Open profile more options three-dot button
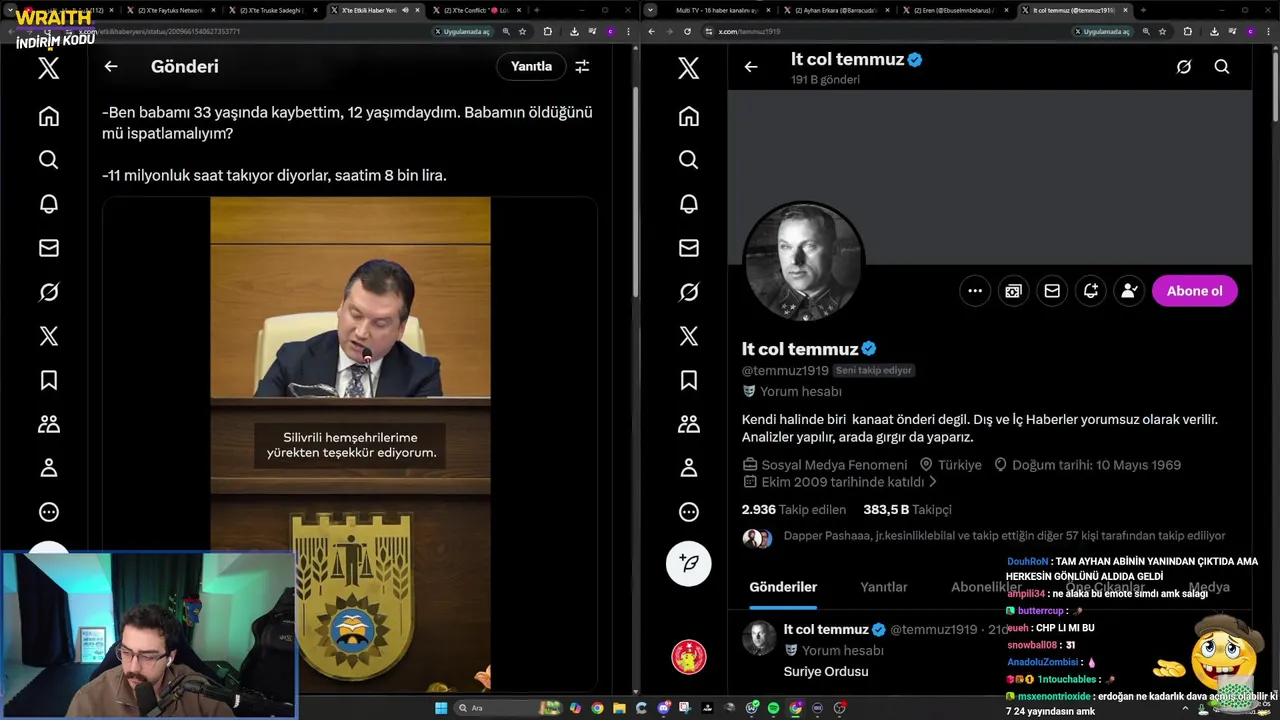The height and width of the screenshot is (720, 1280). coord(975,291)
